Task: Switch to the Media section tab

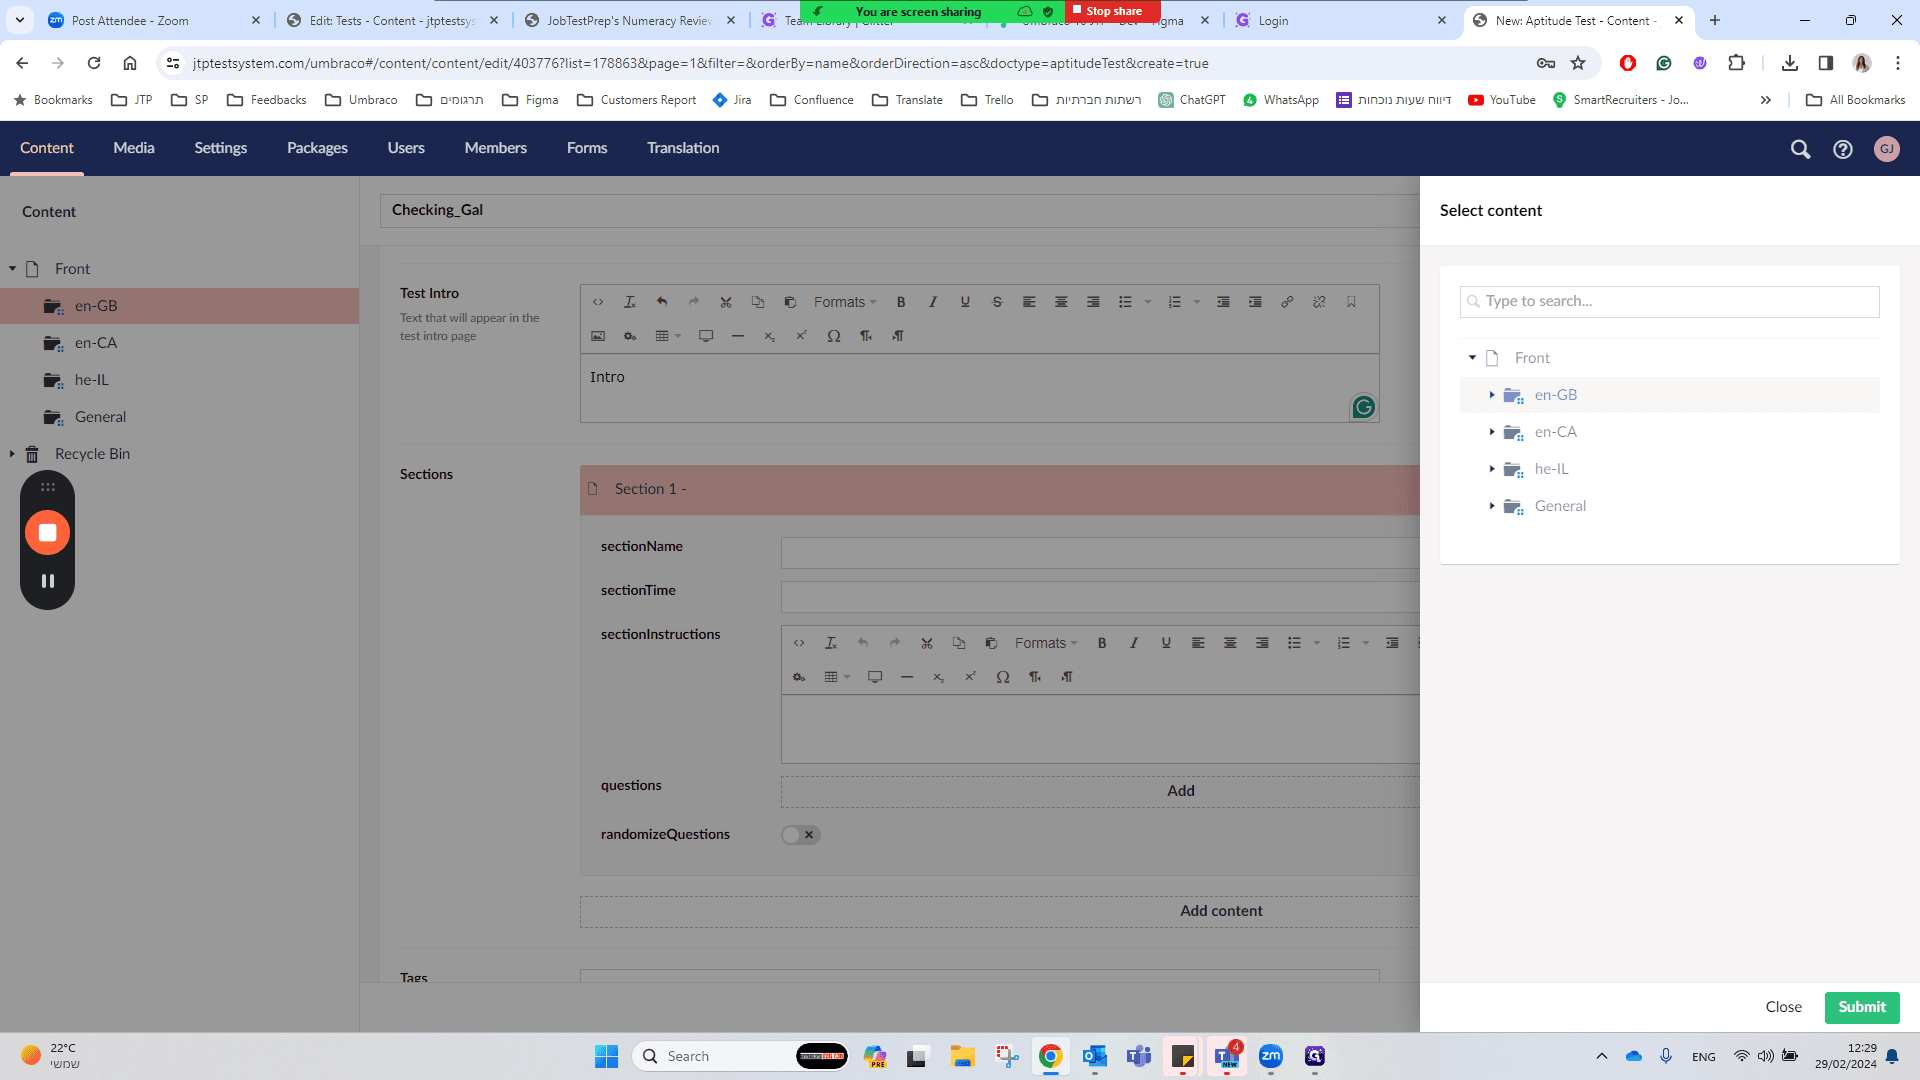Action: tap(134, 148)
